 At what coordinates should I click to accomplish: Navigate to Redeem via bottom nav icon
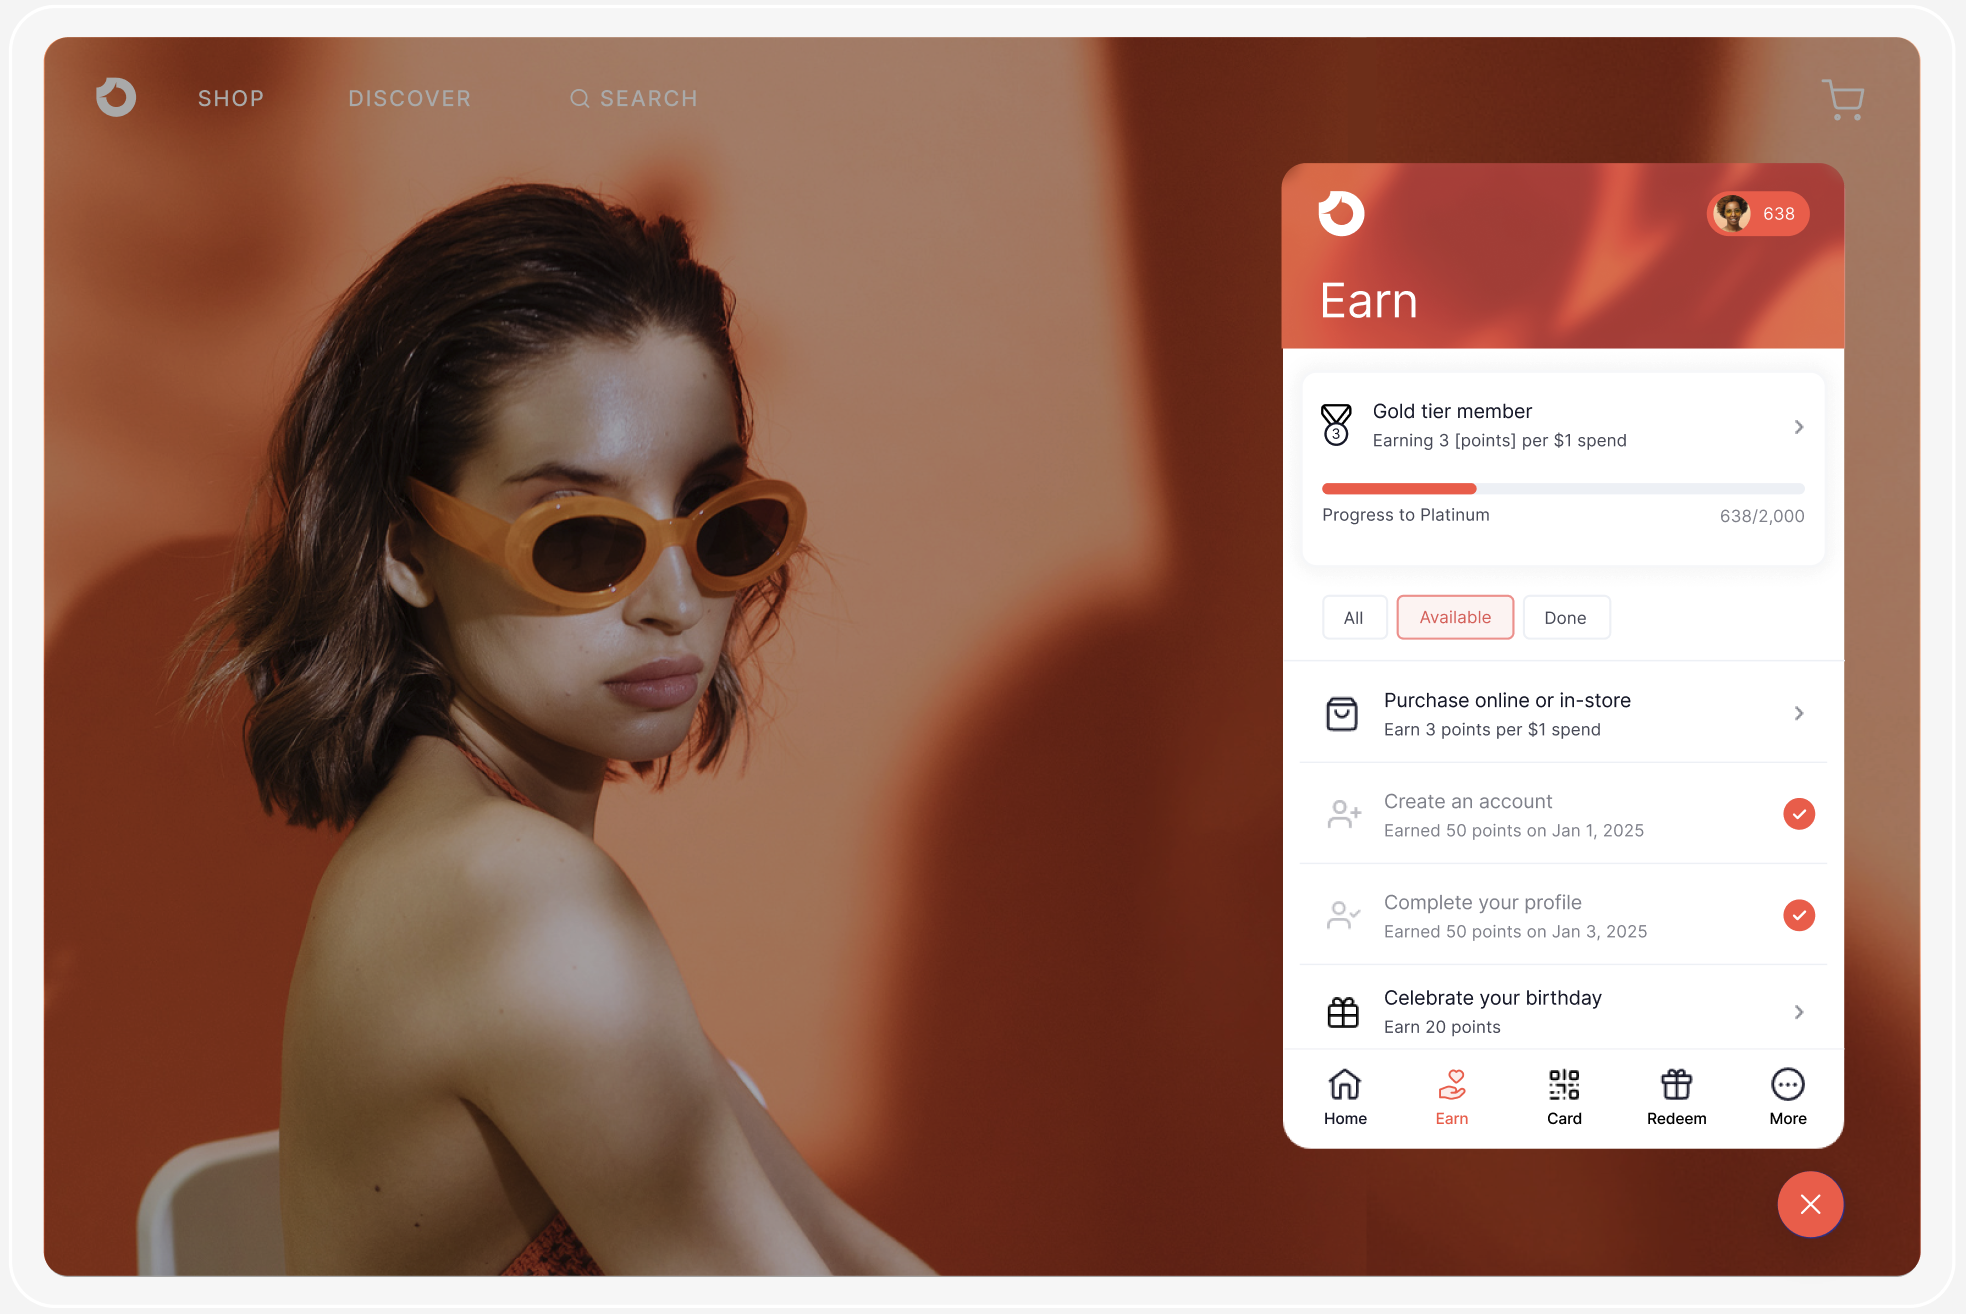1676,1097
